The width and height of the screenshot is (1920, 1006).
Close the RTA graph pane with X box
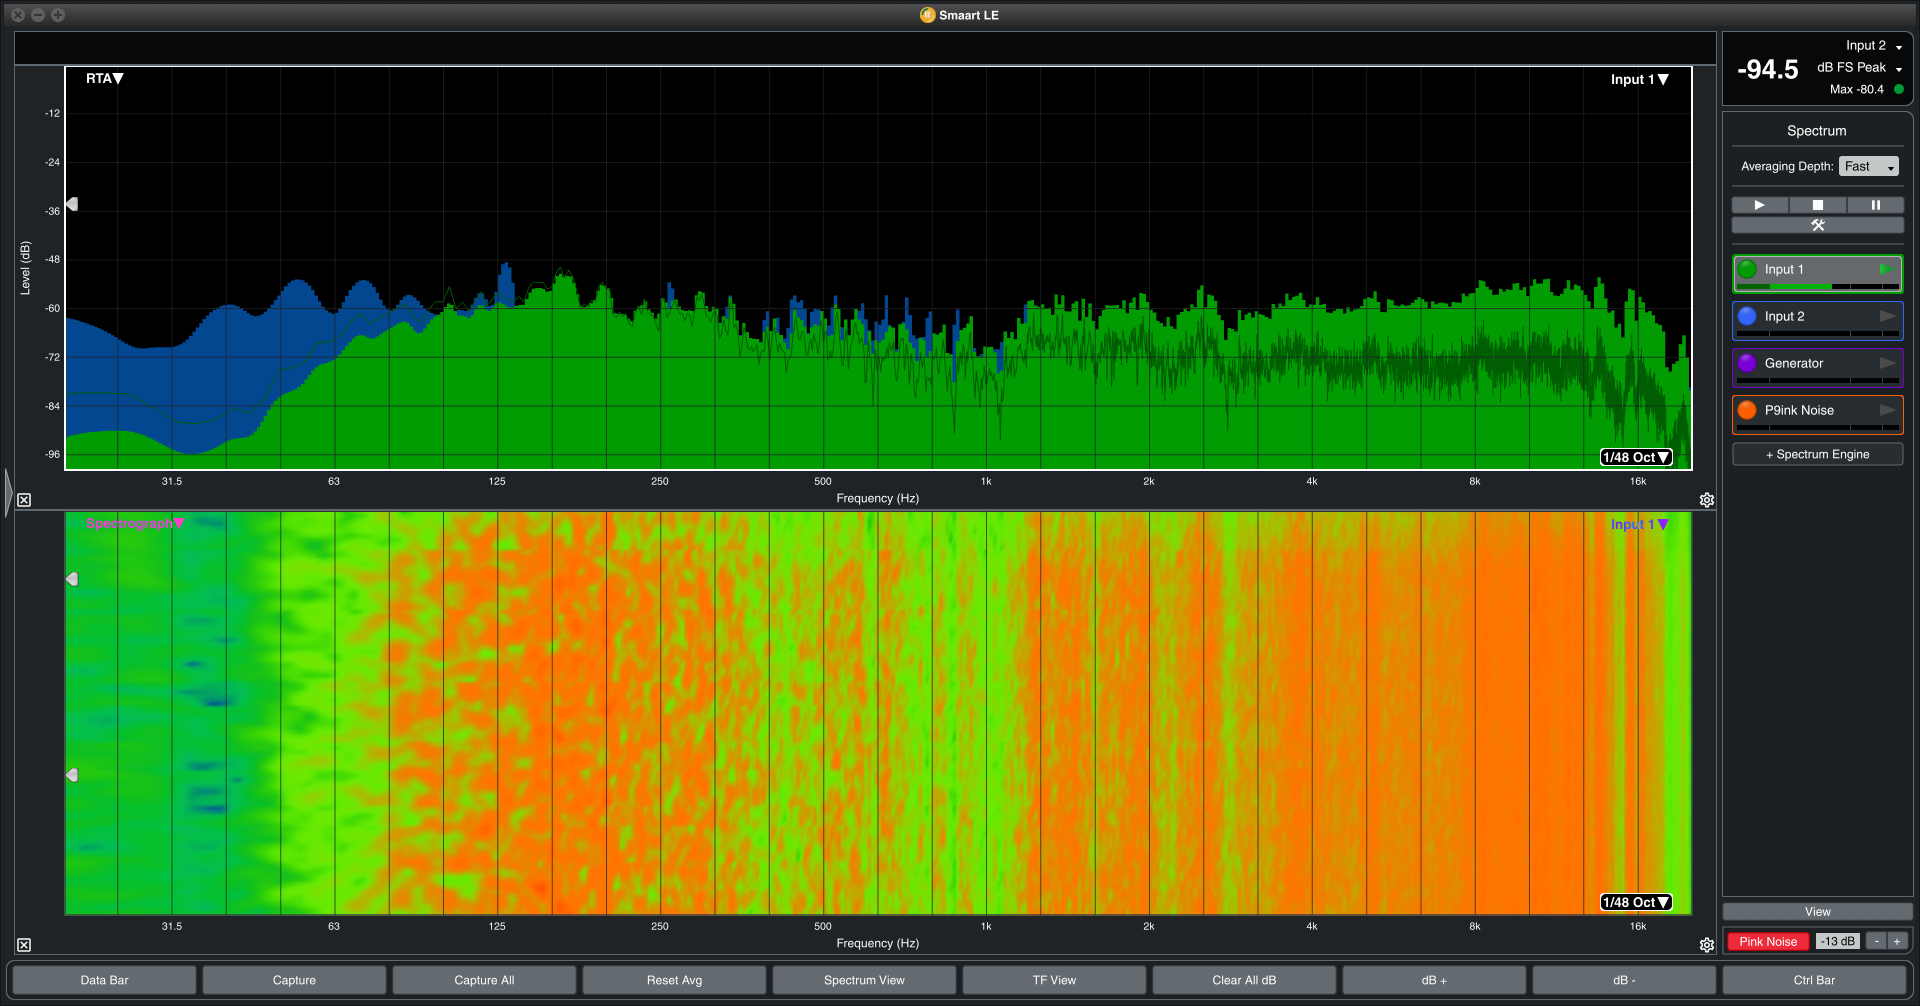click(x=24, y=500)
